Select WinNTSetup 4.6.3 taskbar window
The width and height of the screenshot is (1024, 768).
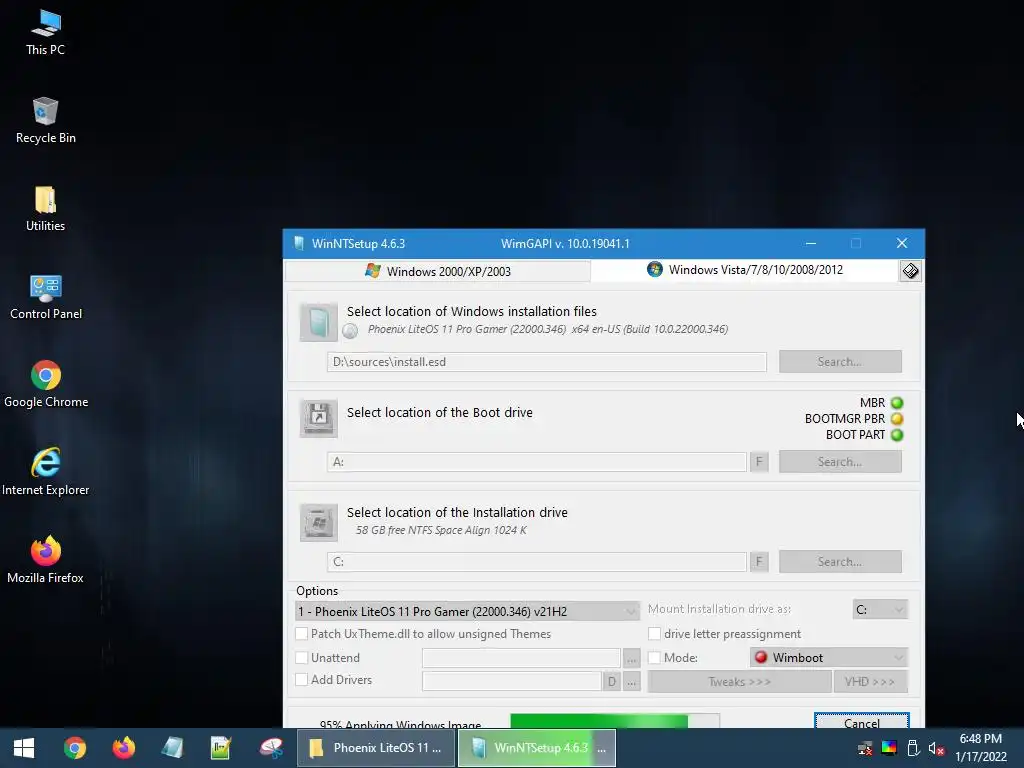tap(537, 748)
